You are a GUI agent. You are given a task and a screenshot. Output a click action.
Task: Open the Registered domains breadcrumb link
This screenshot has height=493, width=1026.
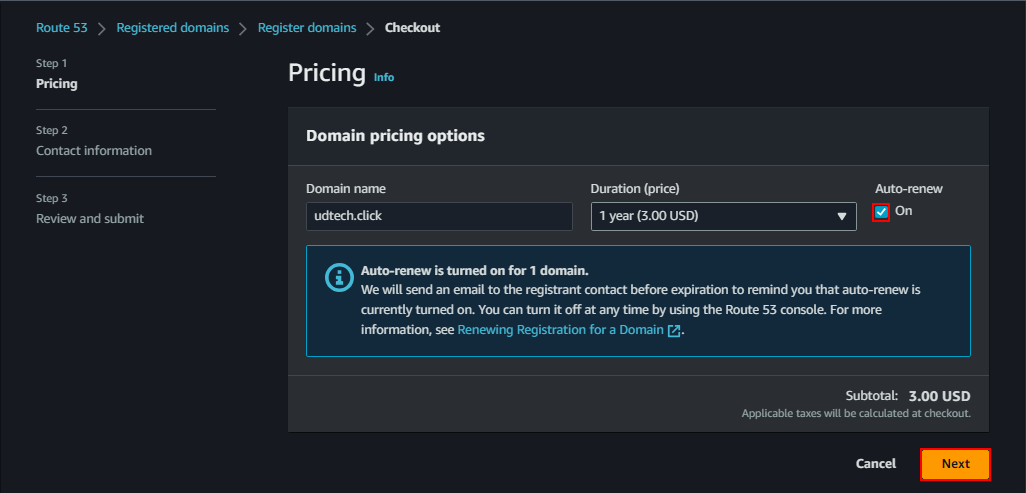[x=172, y=28]
